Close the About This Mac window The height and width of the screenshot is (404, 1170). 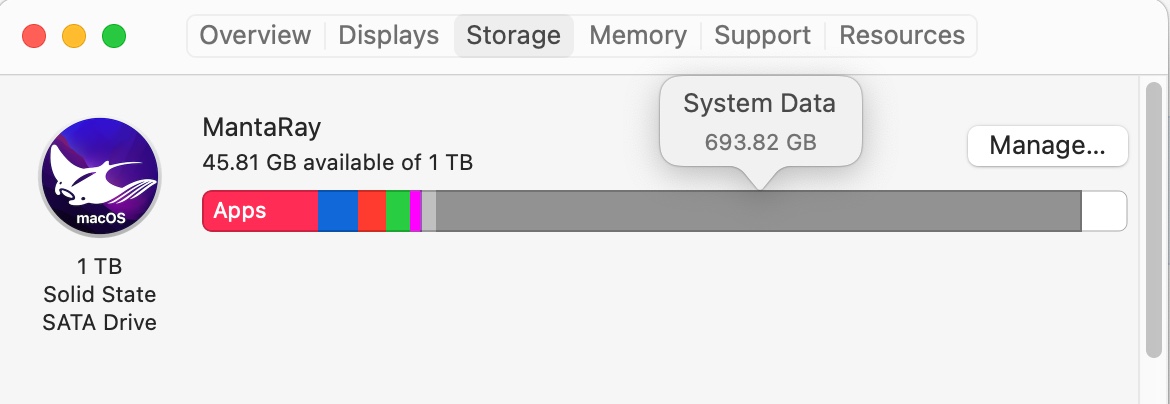34,37
